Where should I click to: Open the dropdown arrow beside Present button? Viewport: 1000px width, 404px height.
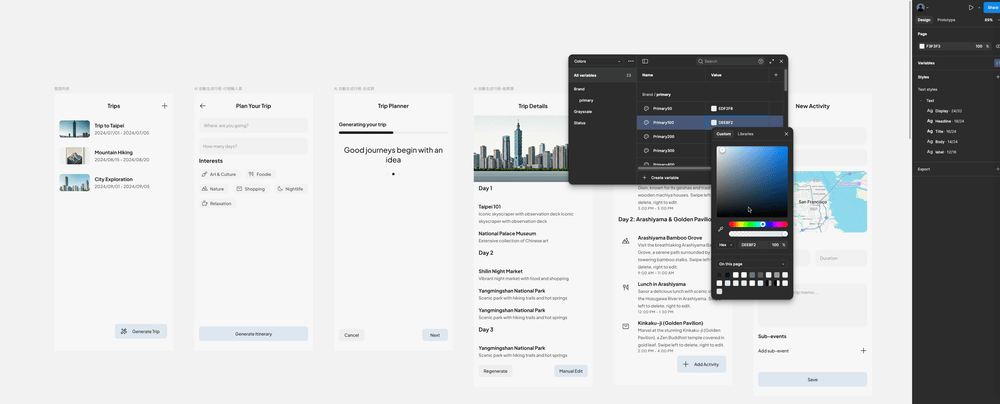tap(979, 8)
